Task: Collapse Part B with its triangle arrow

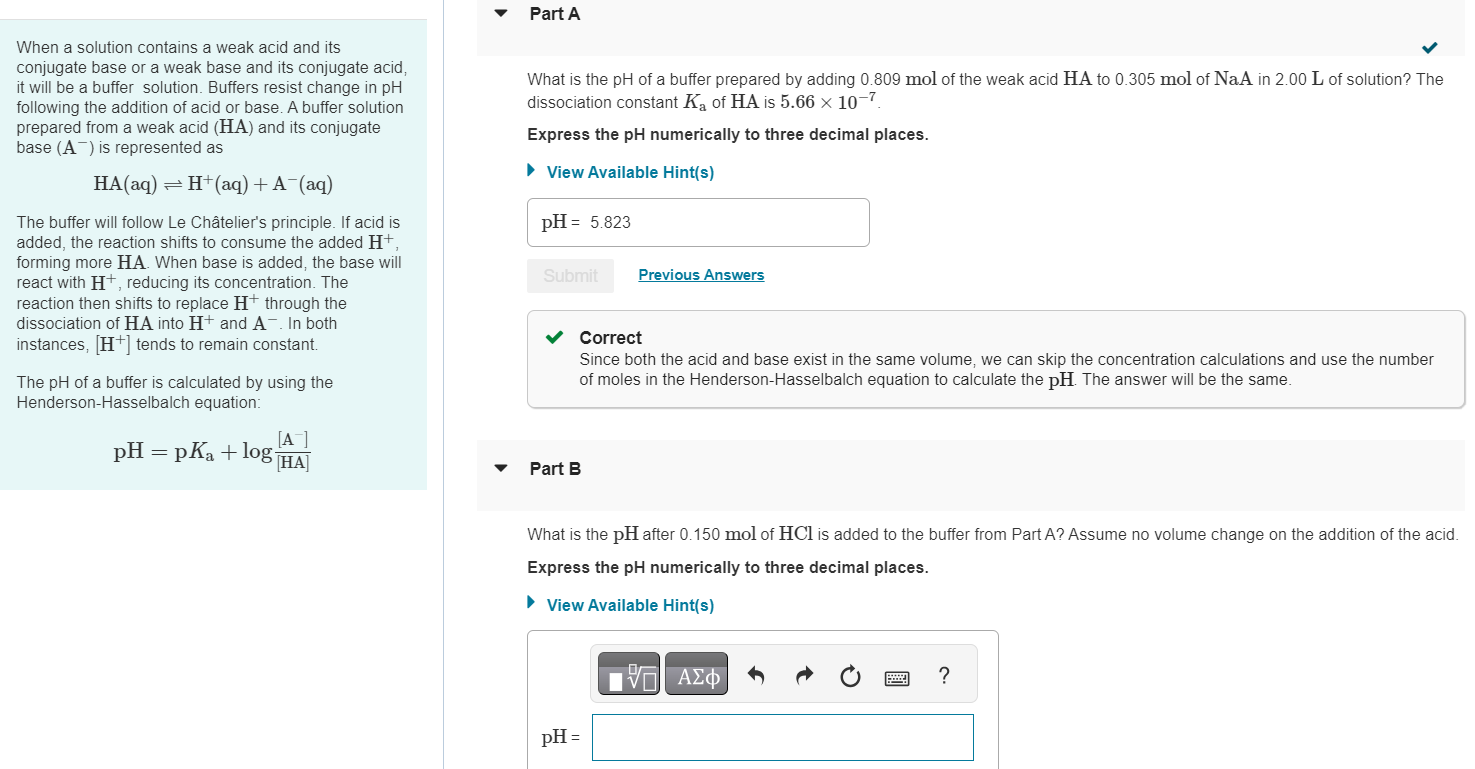Action: [x=501, y=469]
